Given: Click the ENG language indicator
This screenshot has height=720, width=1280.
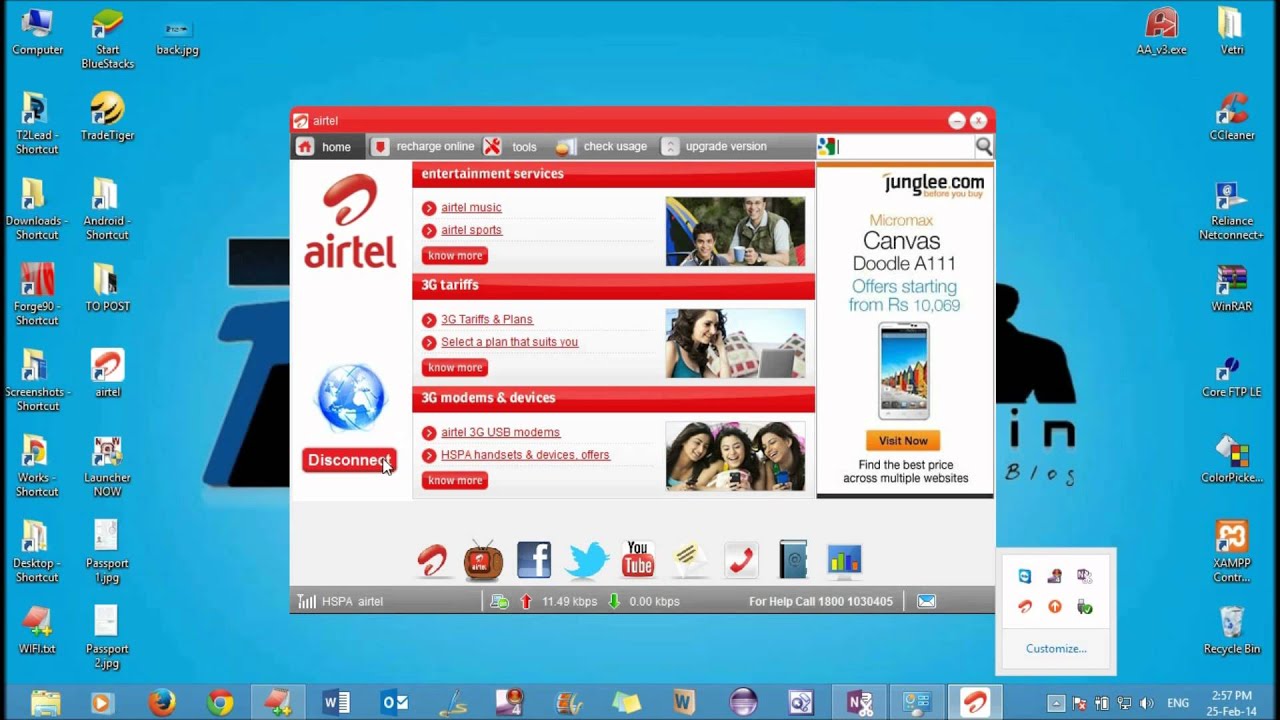Looking at the screenshot, I should click(x=1178, y=703).
